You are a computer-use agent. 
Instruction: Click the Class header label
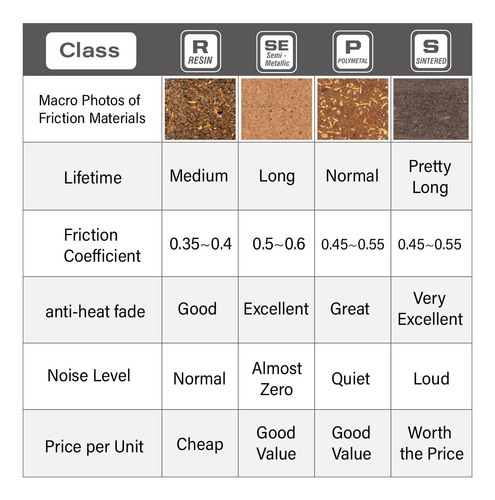91,51
